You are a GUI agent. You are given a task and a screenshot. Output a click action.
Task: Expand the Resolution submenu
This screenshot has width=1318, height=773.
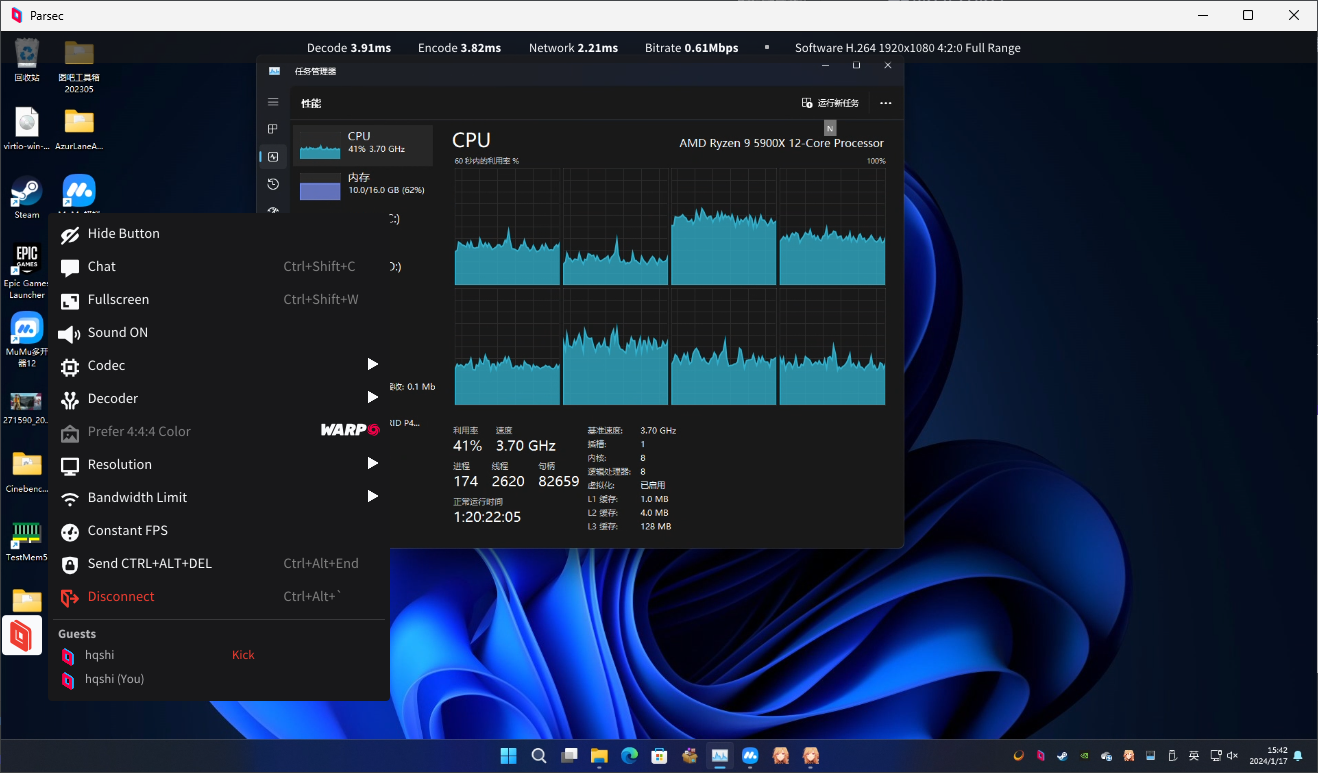pyautogui.click(x=218, y=465)
